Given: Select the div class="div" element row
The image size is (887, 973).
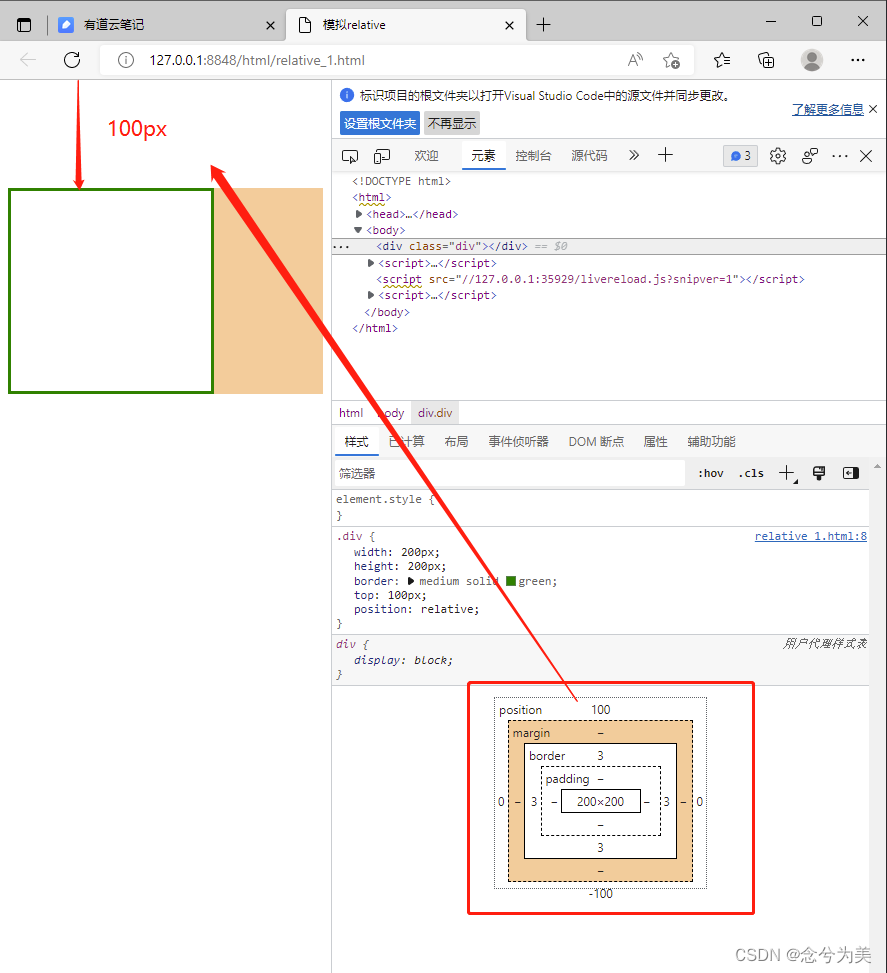Looking at the screenshot, I should [x=608, y=246].
